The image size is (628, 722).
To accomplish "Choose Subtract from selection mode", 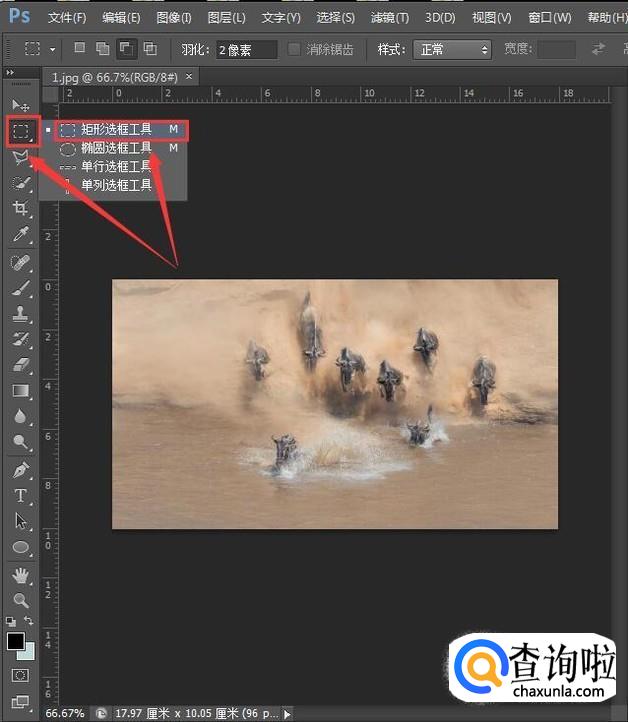I will coord(127,48).
